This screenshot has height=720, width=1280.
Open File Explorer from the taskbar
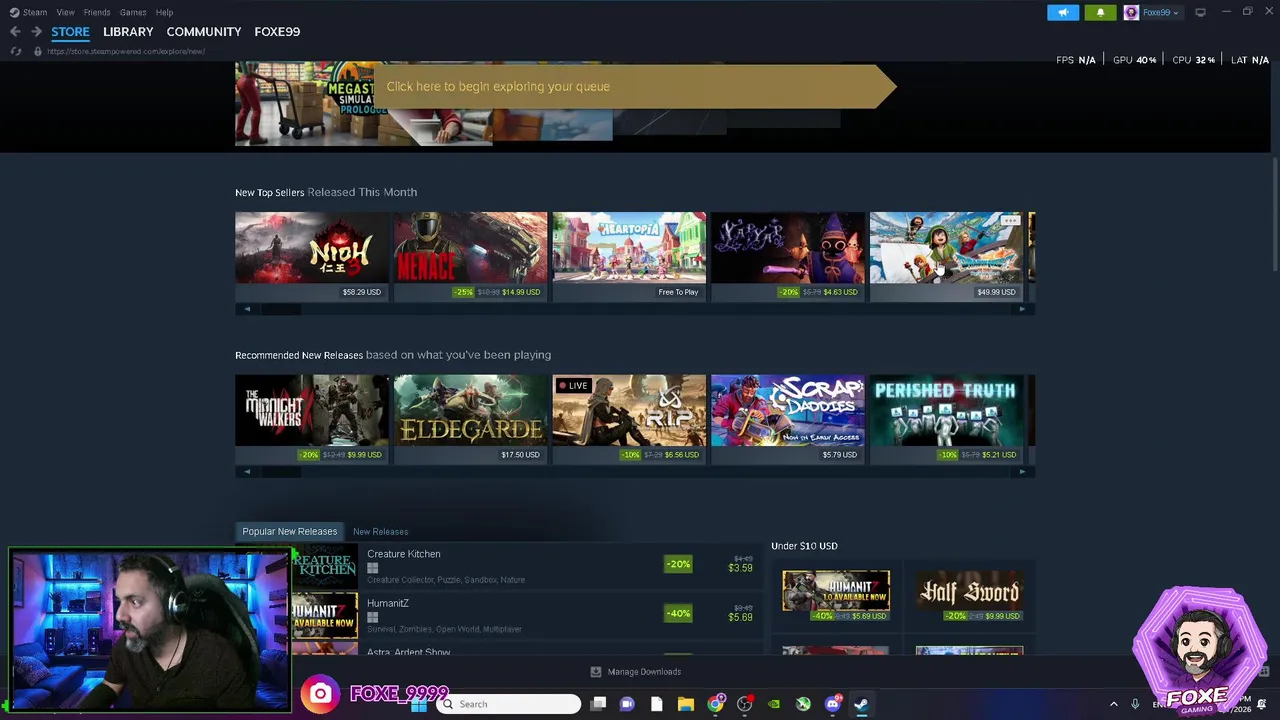[685, 704]
